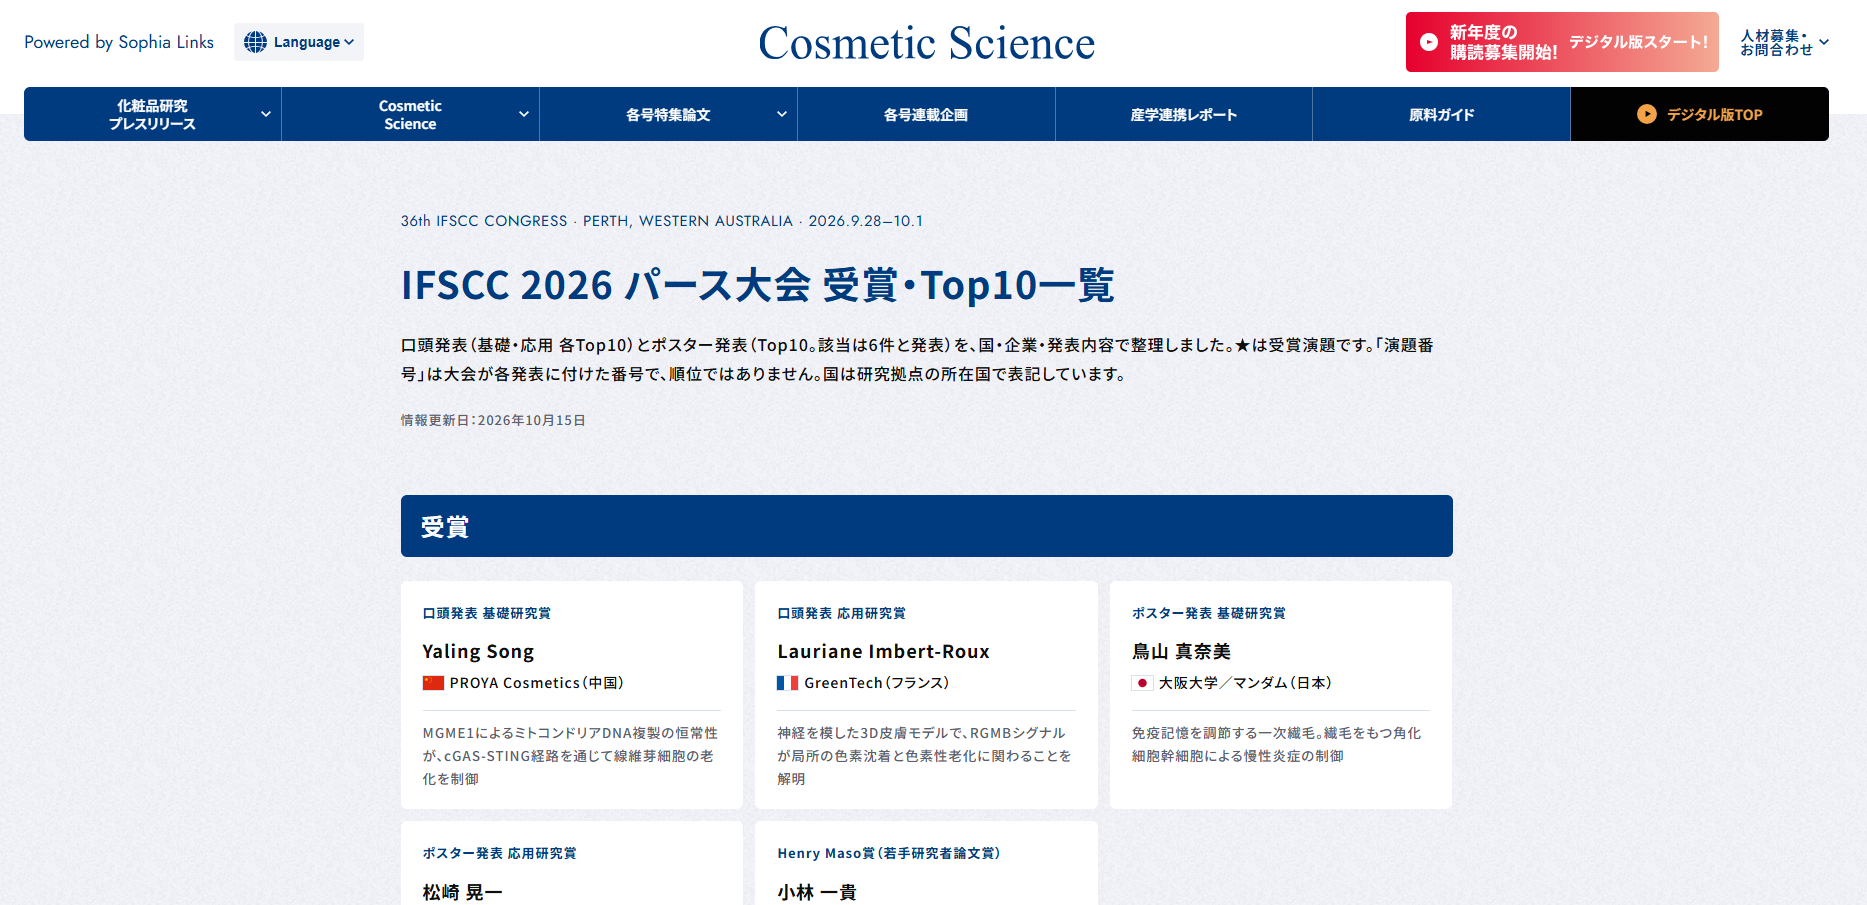Image resolution: width=1867 pixels, height=905 pixels.
Task: Click the orange play icon in デジタル版TOP
Action: pos(1646,114)
